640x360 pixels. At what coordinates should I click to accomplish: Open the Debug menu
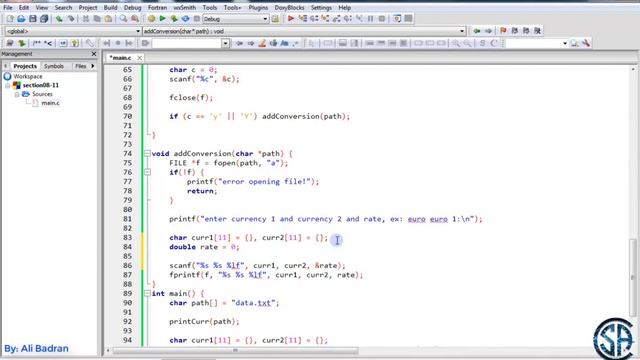[x=132, y=7]
